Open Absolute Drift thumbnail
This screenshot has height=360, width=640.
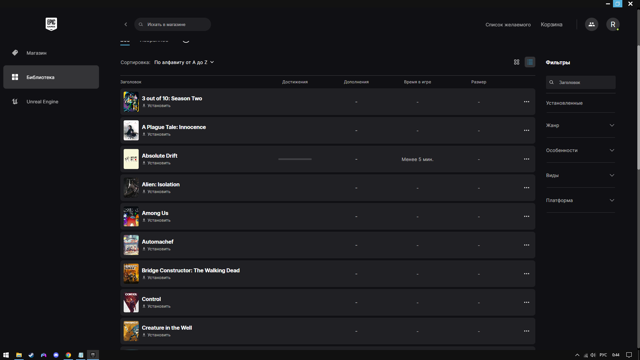coord(131,159)
